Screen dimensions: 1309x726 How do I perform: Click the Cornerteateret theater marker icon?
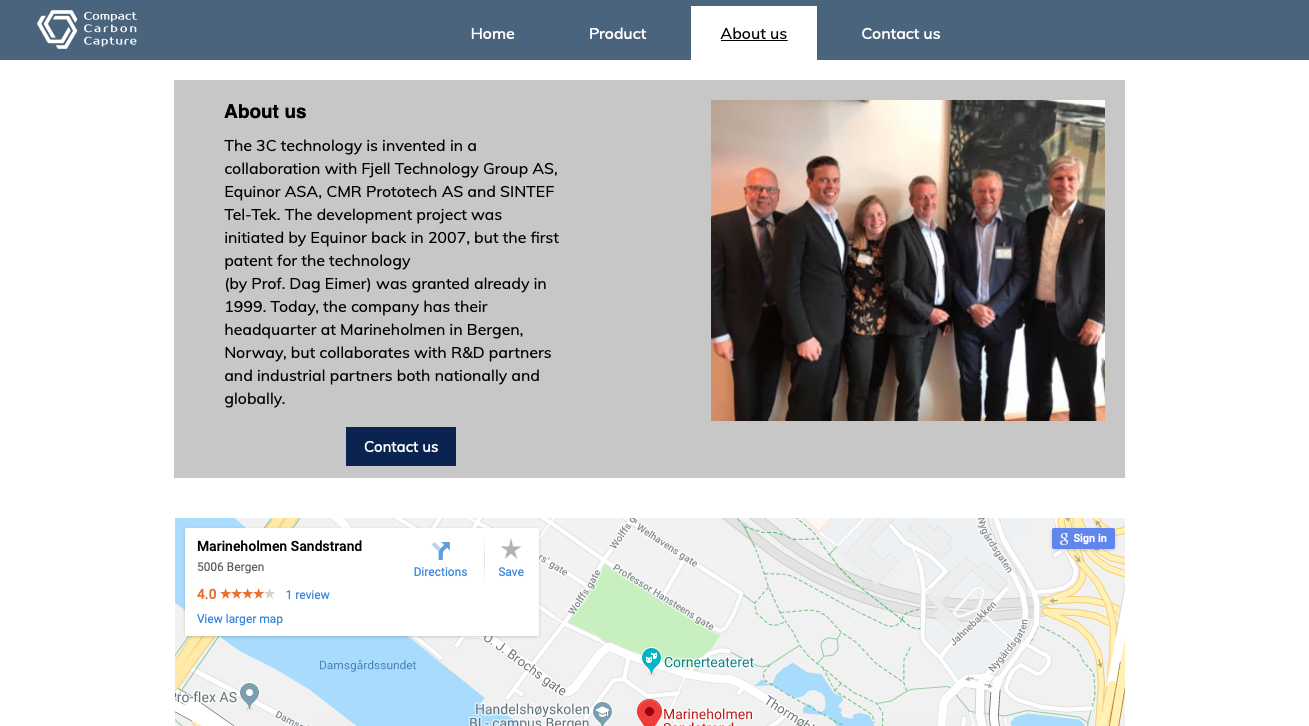652,660
